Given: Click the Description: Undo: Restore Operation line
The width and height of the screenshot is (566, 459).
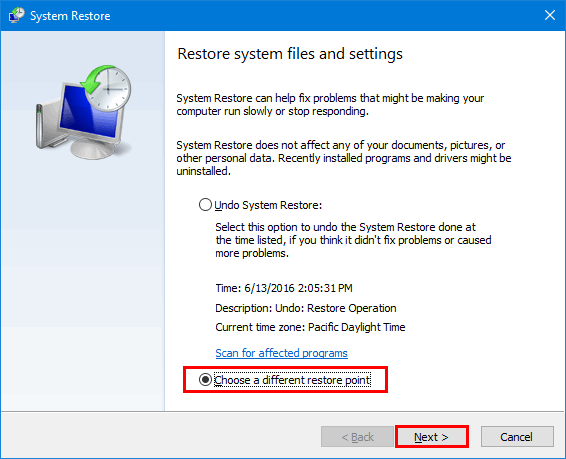Looking at the screenshot, I should point(306,308).
